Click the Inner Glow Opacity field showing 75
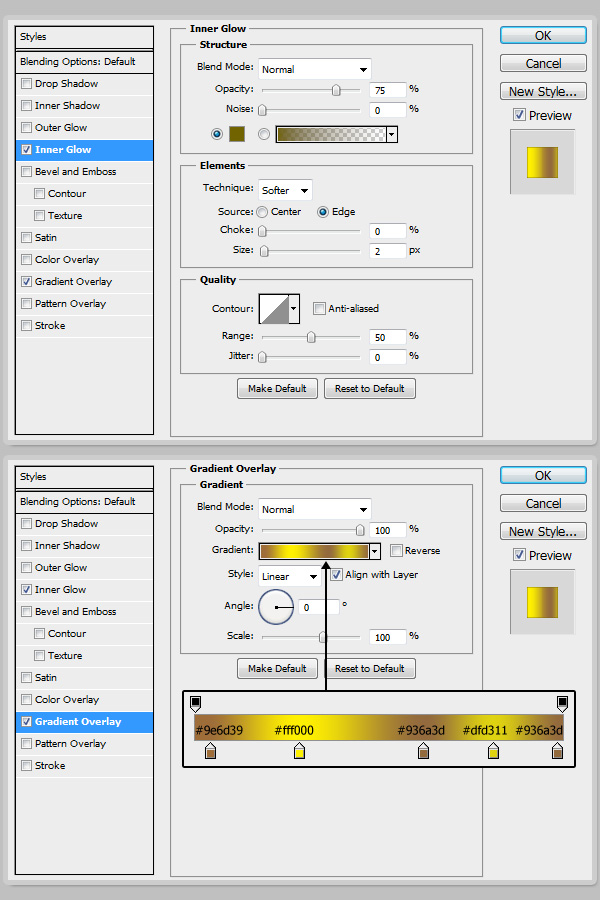 [x=388, y=90]
